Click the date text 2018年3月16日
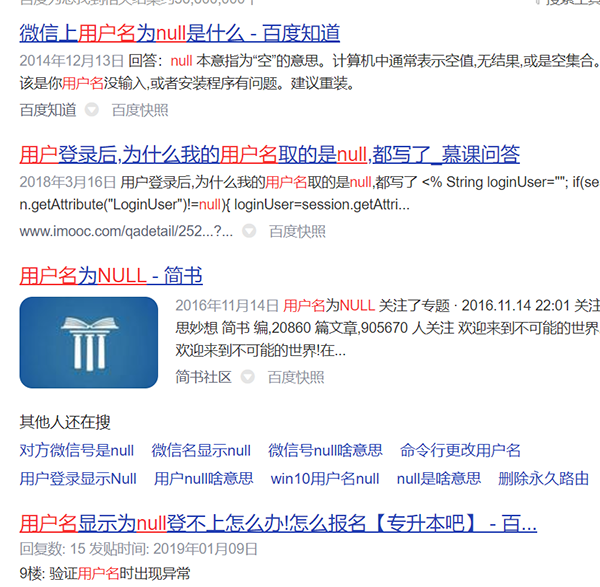The image size is (600, 587). (68, 182)
